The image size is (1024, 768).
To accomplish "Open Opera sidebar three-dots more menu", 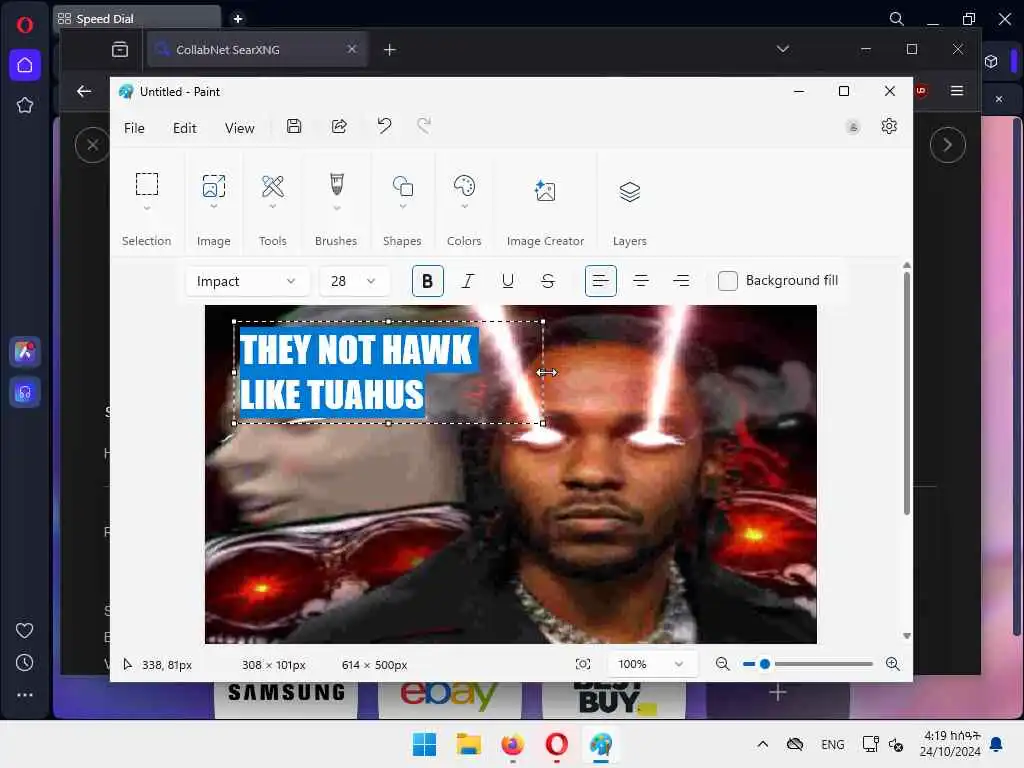I will coord(25,695).
